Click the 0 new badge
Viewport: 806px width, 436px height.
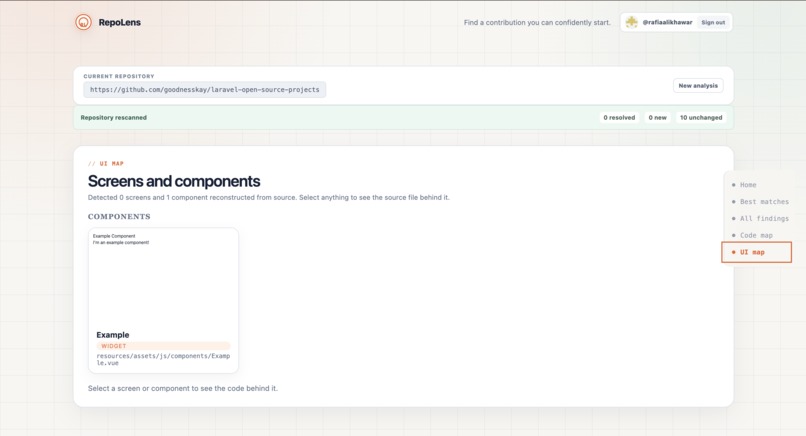click(657, 117)
